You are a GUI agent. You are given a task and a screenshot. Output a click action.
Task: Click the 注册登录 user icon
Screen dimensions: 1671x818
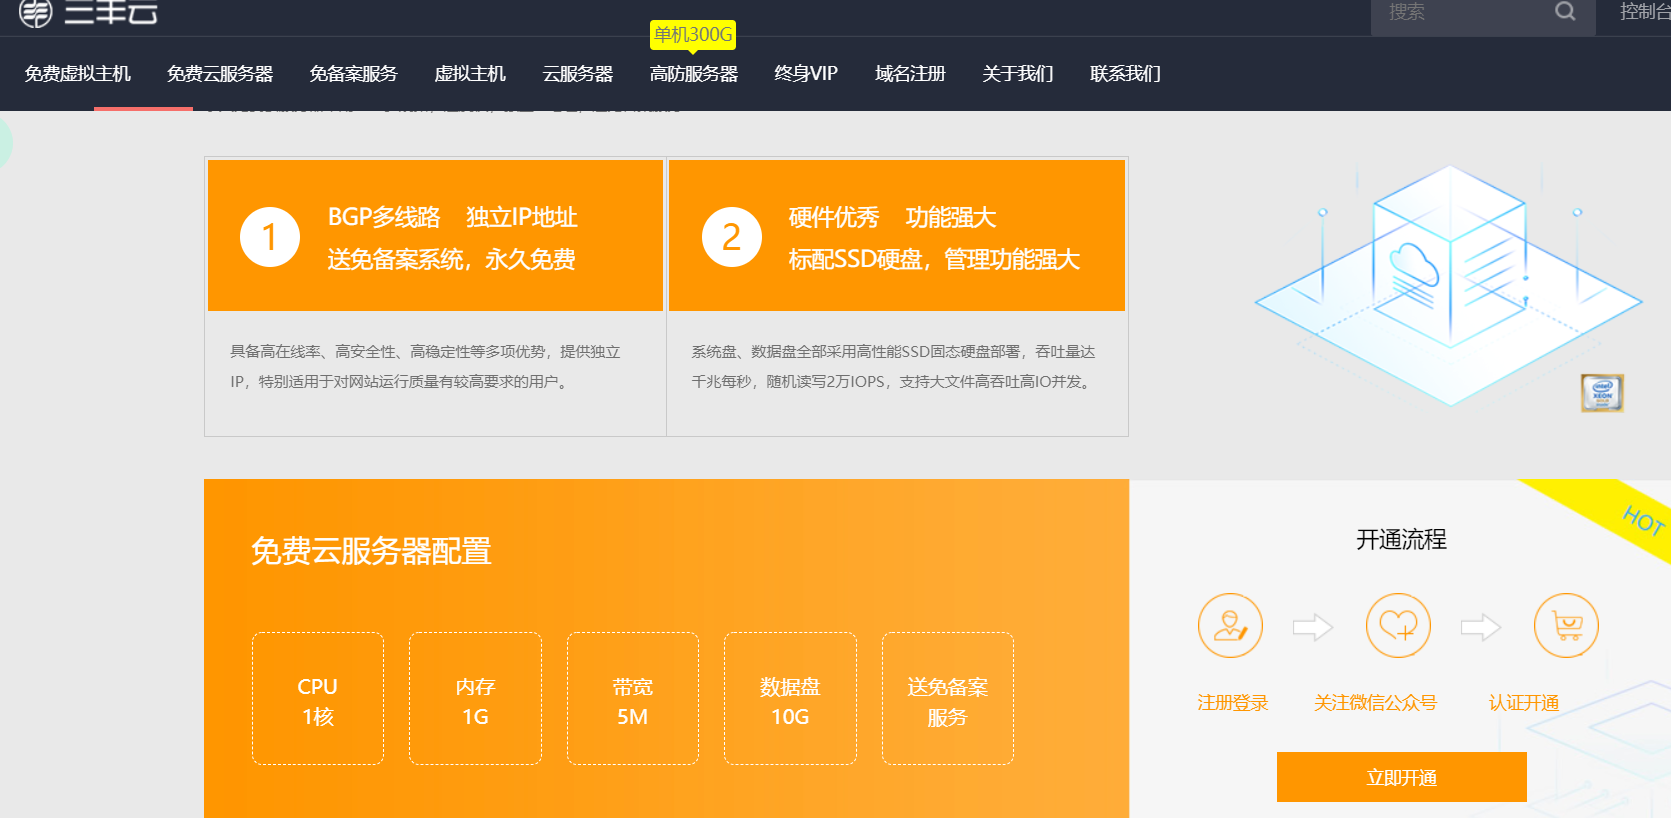(1230, 626)
